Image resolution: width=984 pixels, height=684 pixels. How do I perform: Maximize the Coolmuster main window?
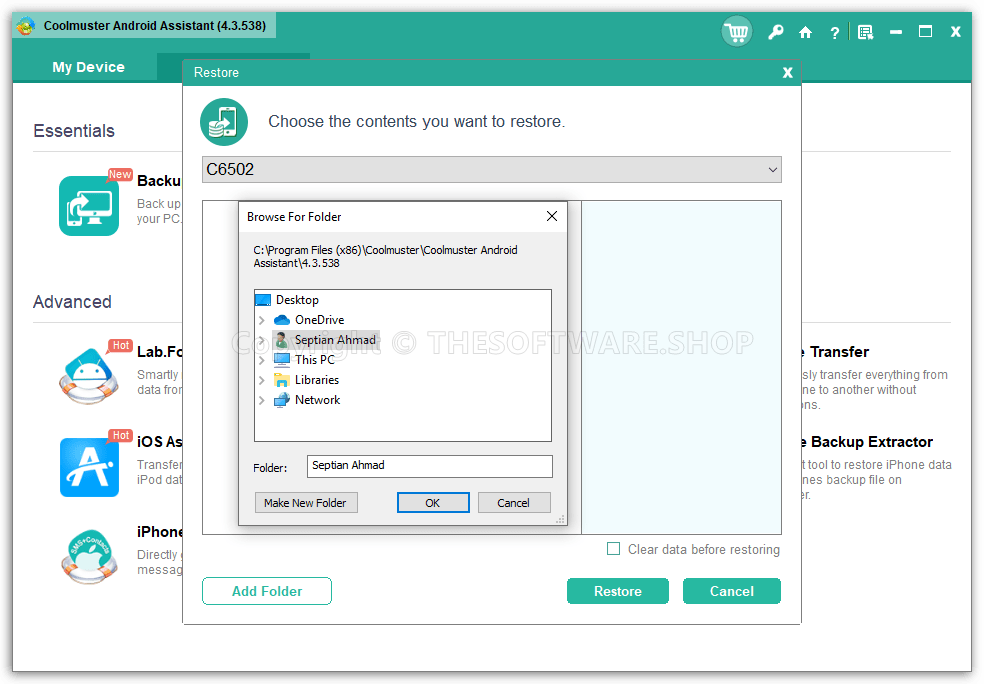[x=925, y=32]
